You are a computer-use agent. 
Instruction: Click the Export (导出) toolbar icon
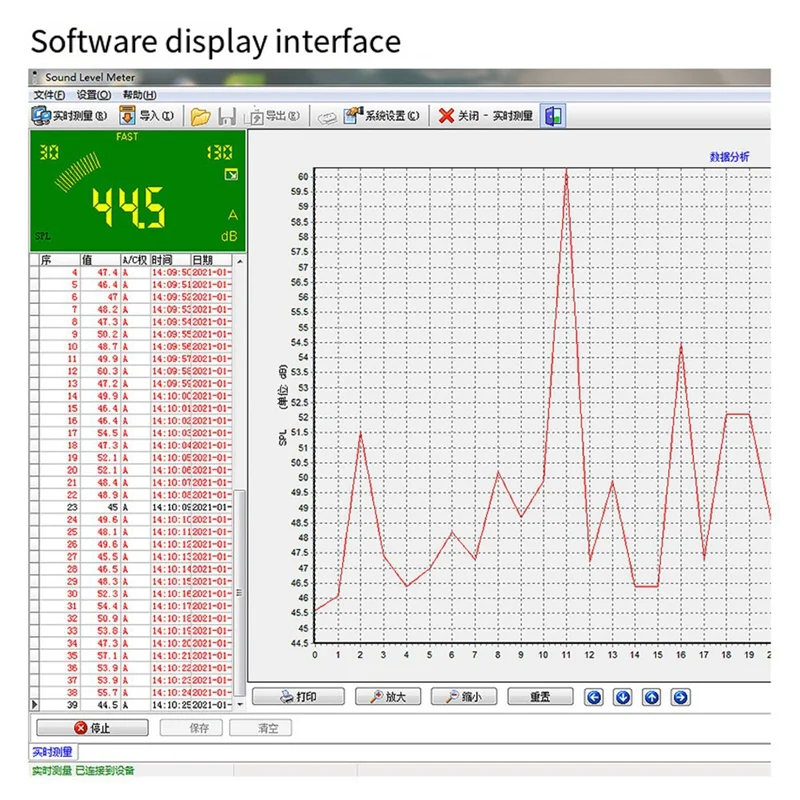click(x=272, y=116)
